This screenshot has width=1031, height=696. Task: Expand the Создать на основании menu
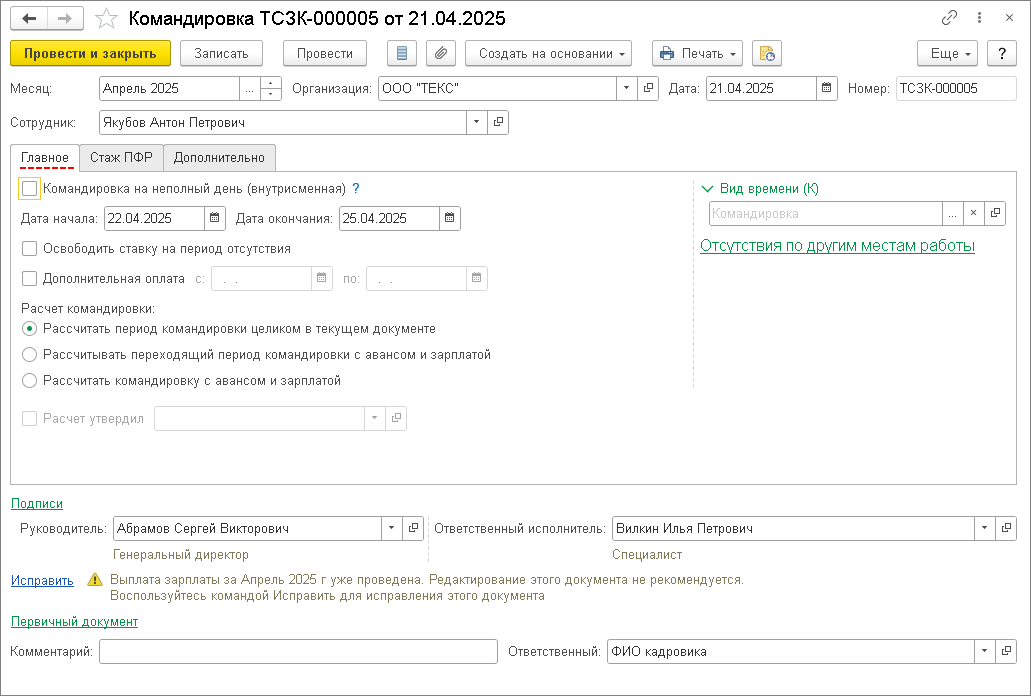pyautogui.click(x=548, y=53)
